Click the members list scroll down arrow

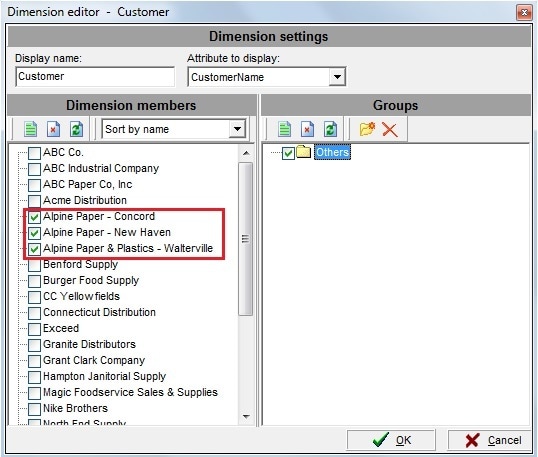point(246,417)
